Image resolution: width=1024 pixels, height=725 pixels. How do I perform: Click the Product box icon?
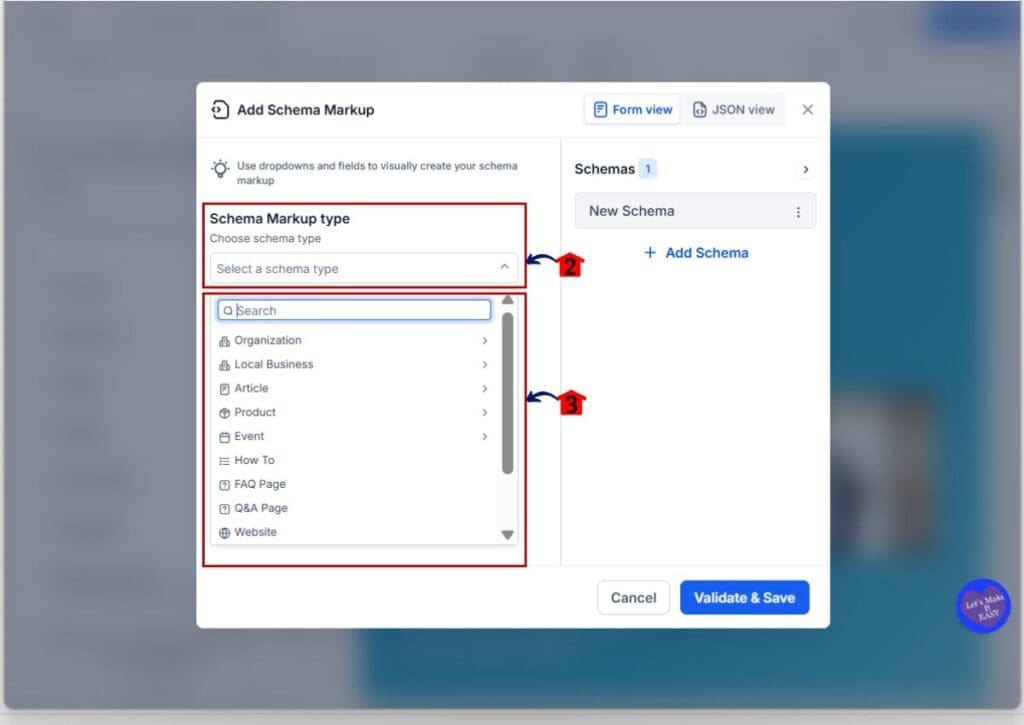[x=224, y=413]
